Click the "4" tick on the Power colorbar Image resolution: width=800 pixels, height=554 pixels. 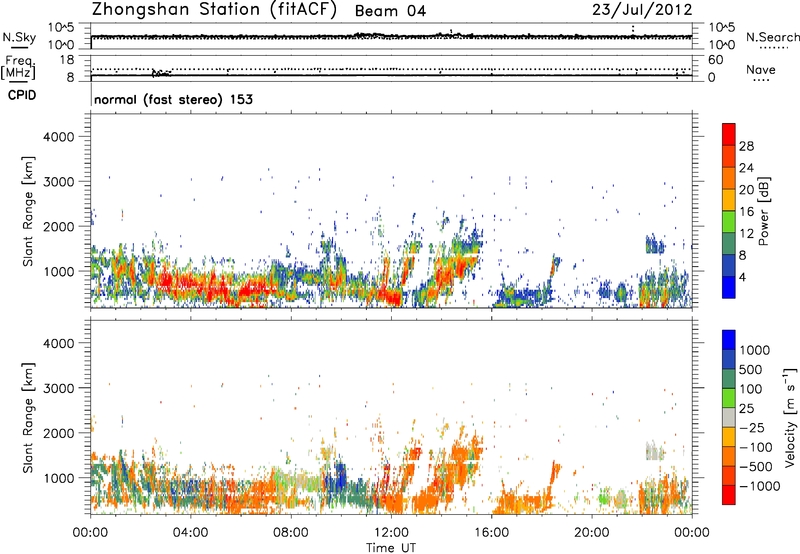pyautogui.click(x=742, y=278)
